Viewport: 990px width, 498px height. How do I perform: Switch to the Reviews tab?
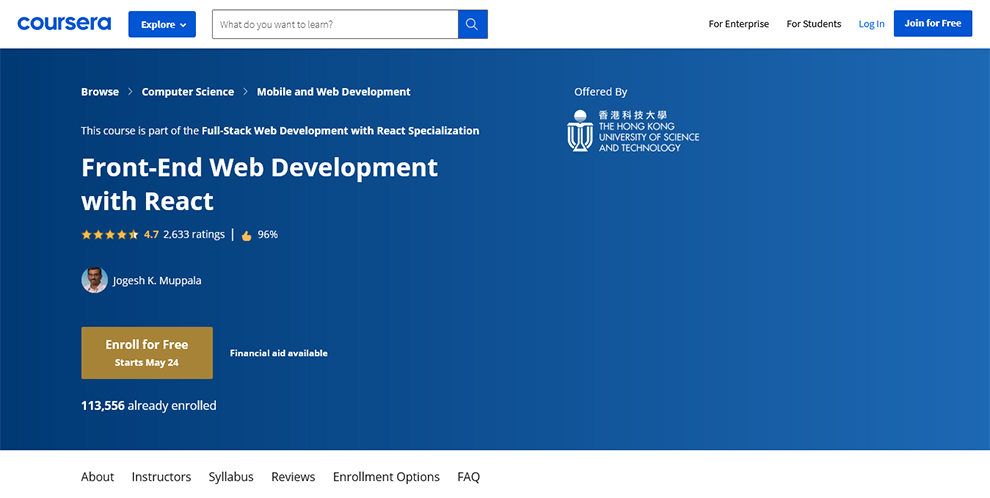click(293, 477)
